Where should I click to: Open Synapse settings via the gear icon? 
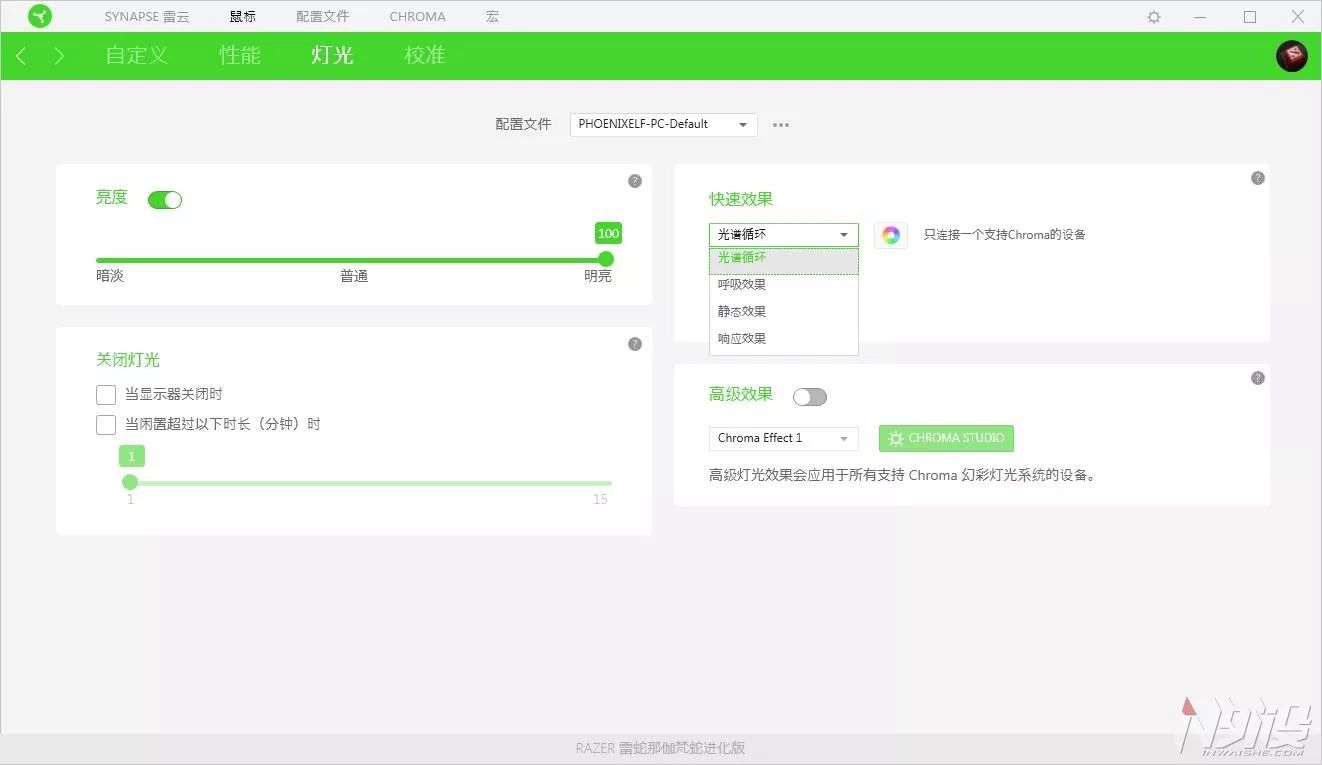click(x=1153, y=16)
